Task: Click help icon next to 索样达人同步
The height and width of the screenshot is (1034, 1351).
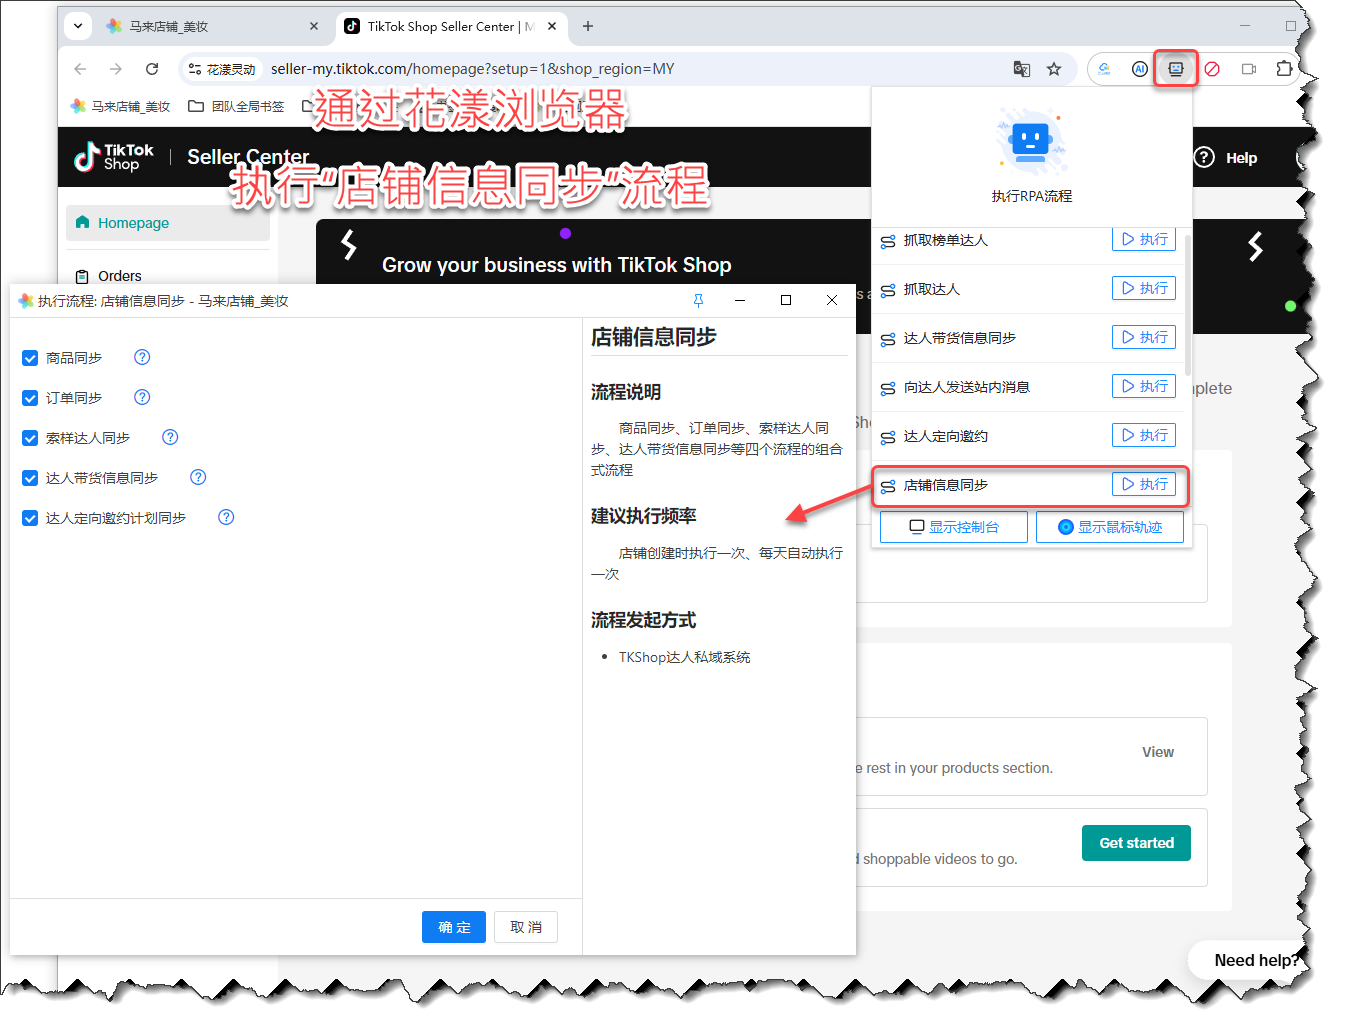Action: click(170, 437)
